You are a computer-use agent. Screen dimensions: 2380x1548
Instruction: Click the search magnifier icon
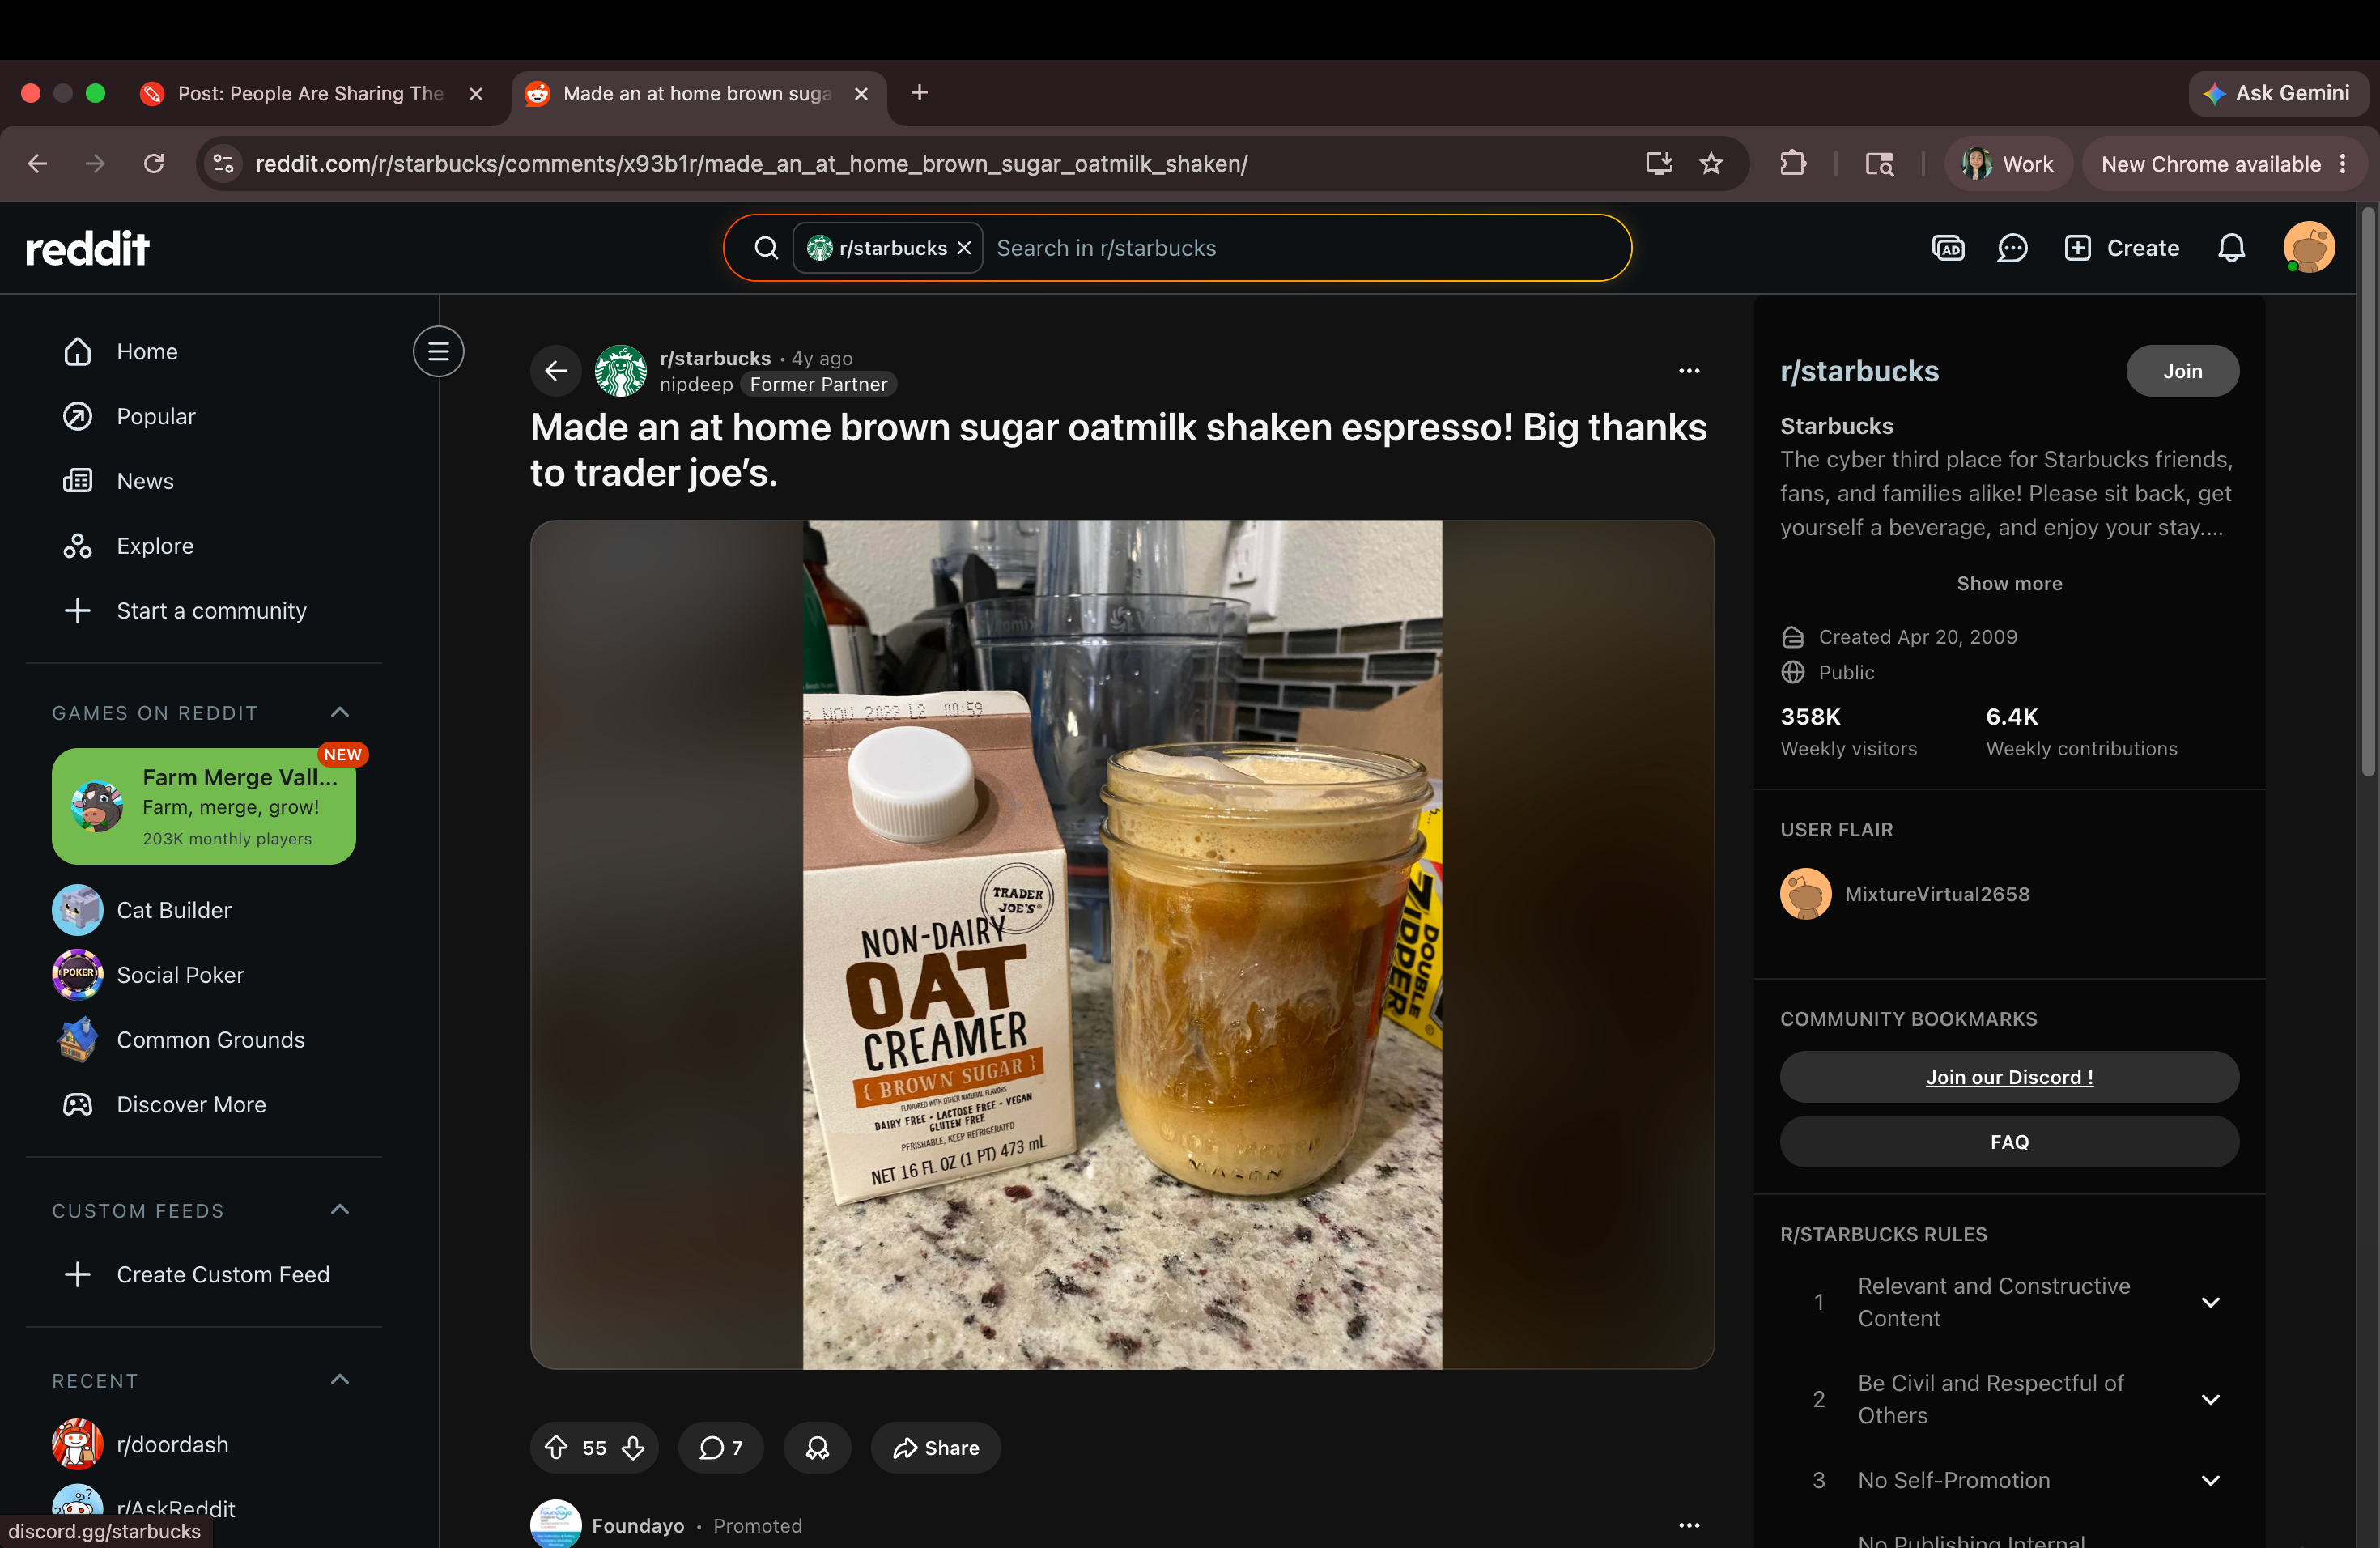[x=766, y=248]
